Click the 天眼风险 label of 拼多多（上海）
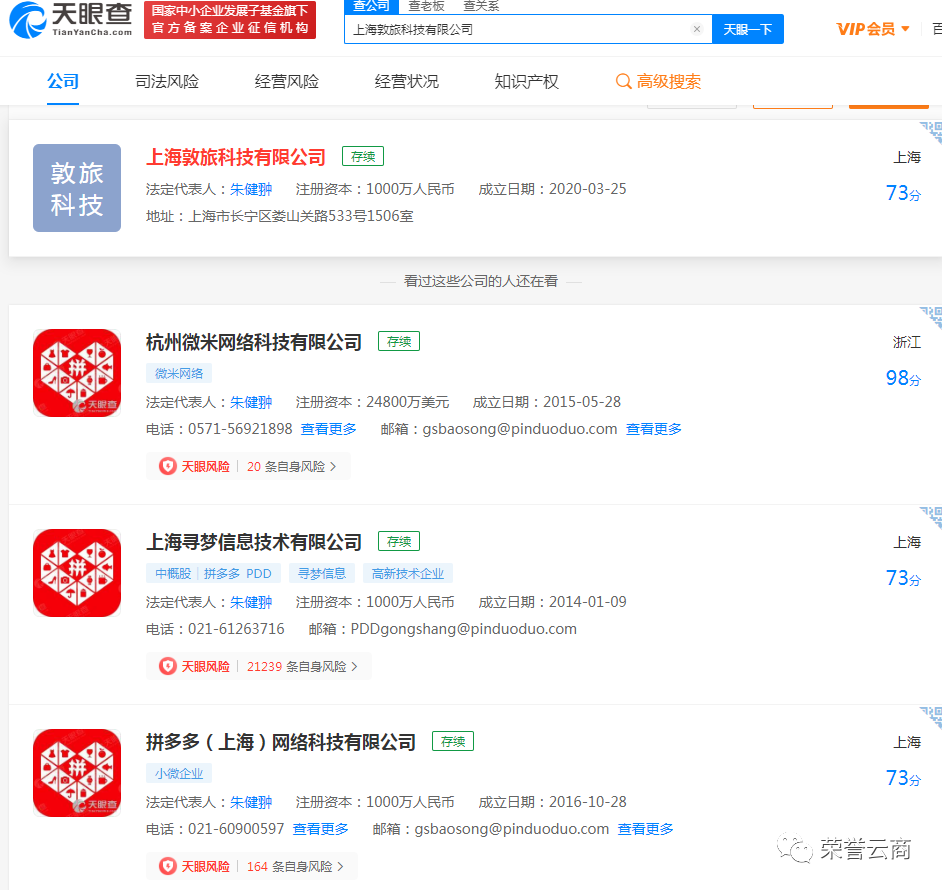The width and height of the screenshot is (942, 890). 205,867
